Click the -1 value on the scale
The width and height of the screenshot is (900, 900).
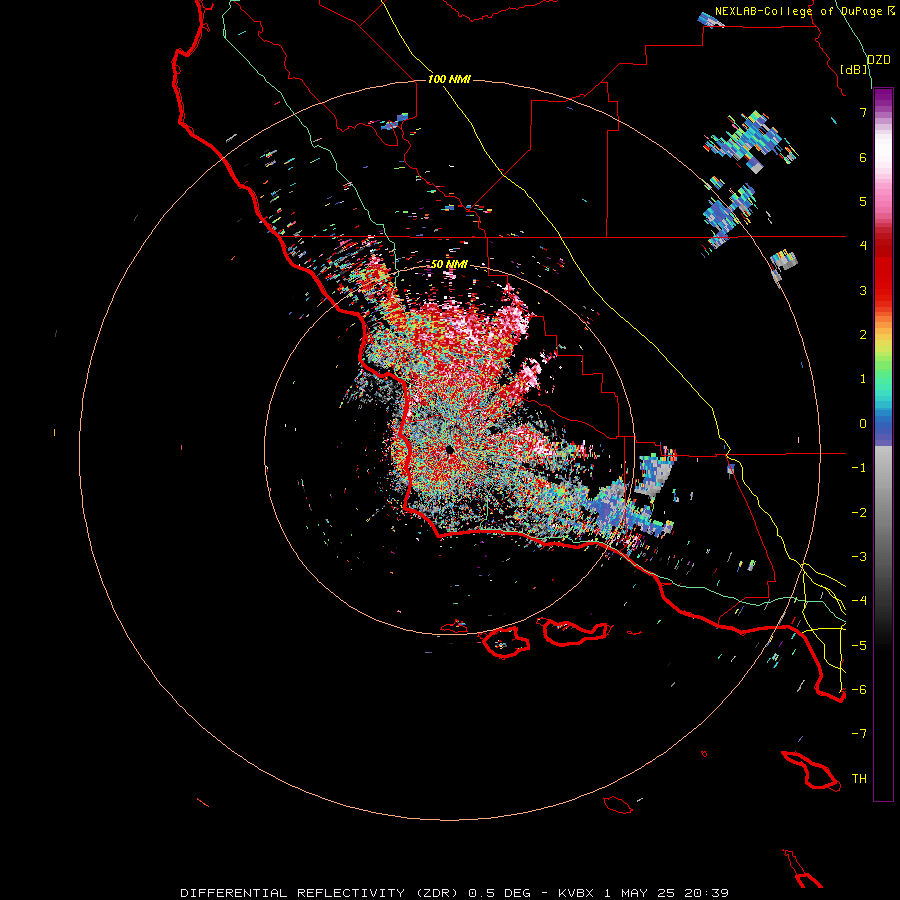859,467
